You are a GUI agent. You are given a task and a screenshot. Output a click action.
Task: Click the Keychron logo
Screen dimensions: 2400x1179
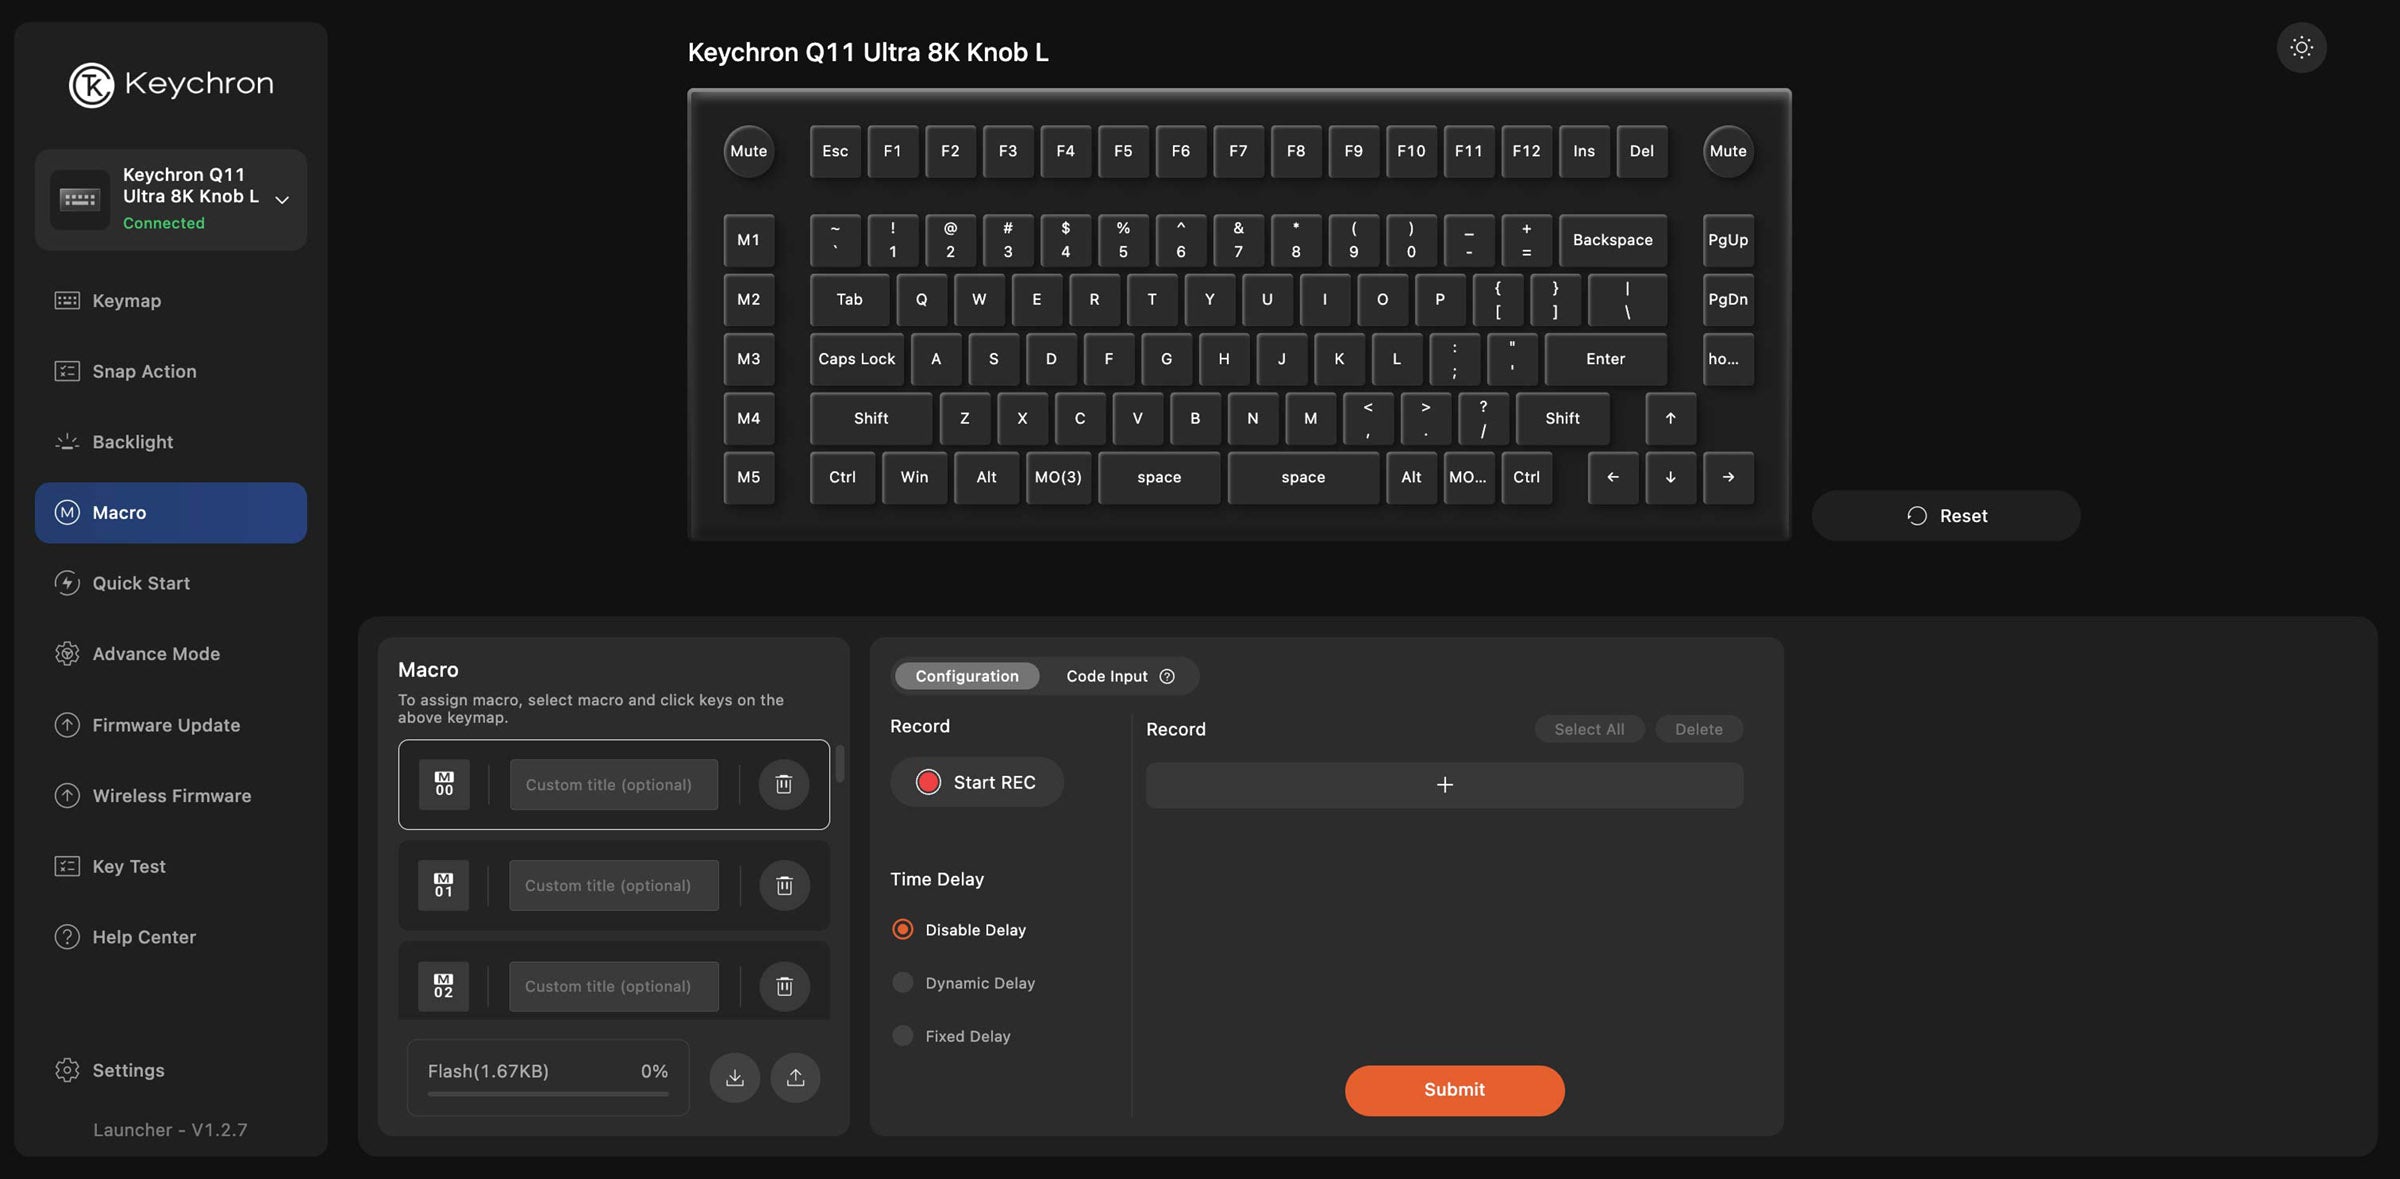coord(171,84)
